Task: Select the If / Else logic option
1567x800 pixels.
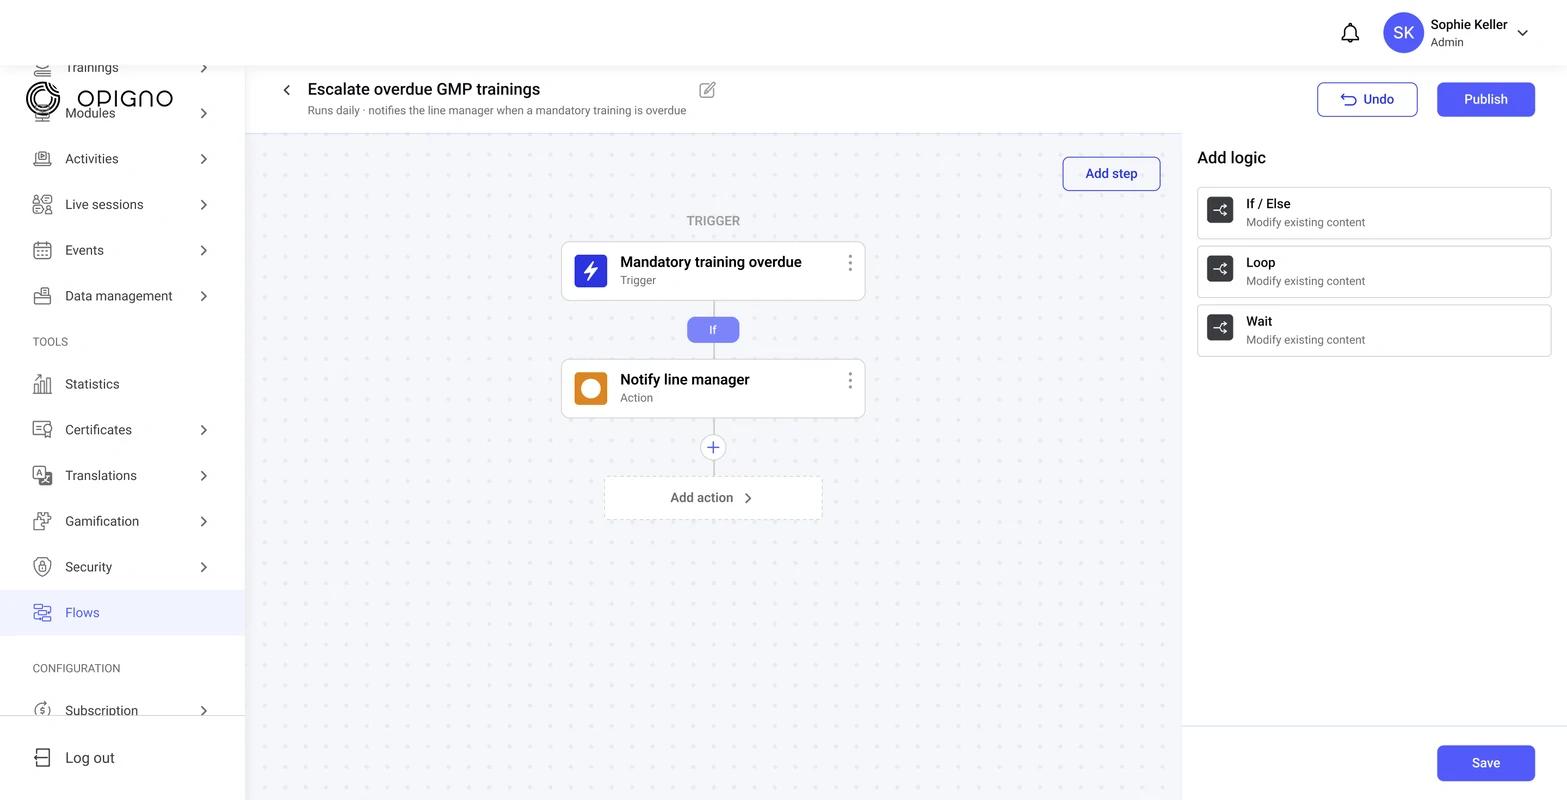Action: coord(1374,213)
